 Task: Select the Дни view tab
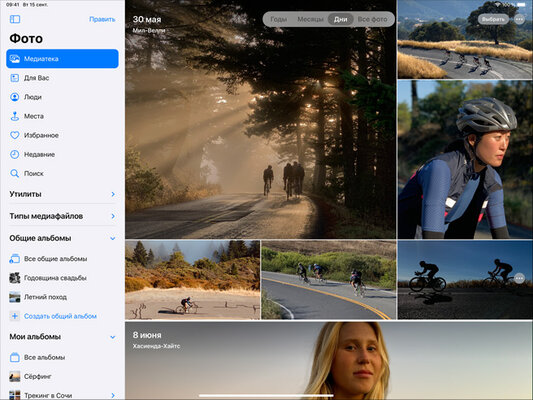click(341, 19)
